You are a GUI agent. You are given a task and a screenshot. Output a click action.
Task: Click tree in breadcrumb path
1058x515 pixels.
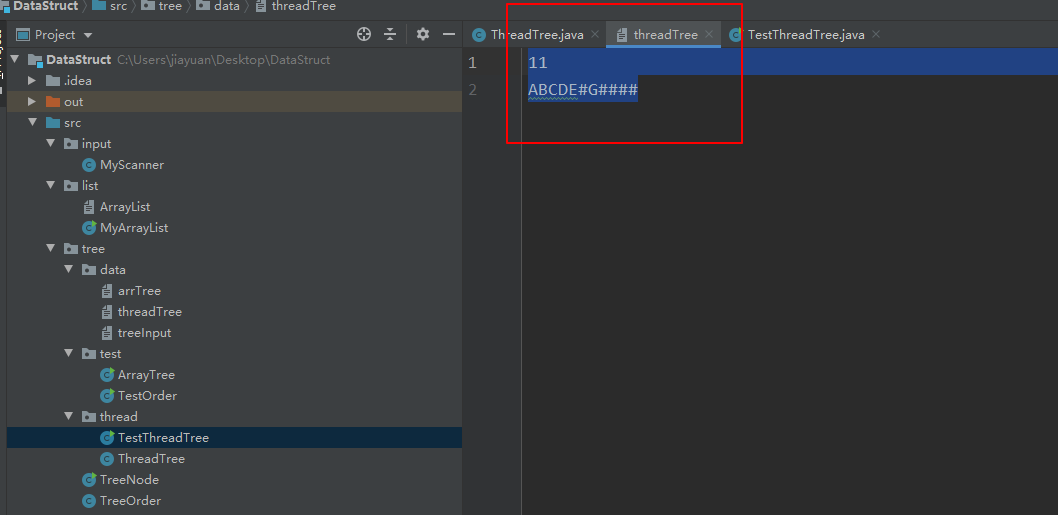coord(170,6)
